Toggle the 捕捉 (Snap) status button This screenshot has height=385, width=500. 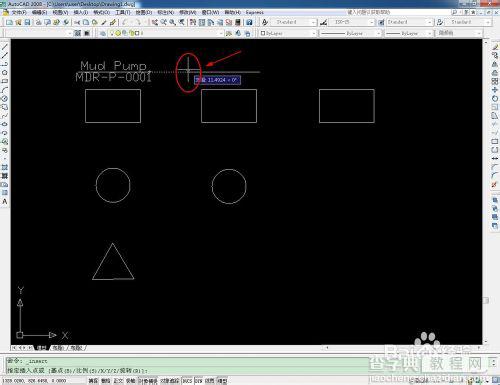tap(93, 381)
